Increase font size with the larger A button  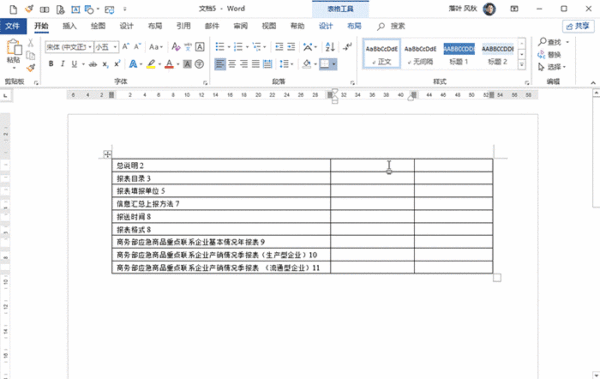tap(126, 47)
